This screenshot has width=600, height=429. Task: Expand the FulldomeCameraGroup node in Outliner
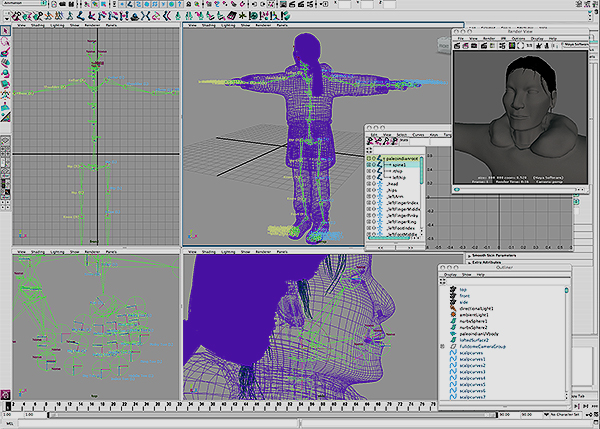coord(443,346)
